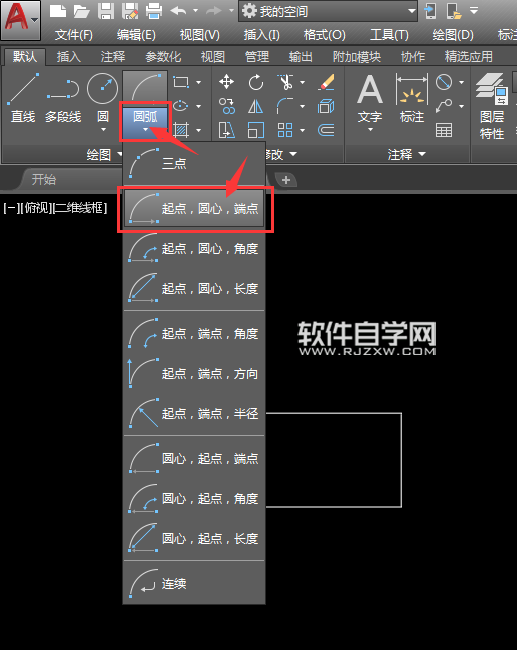Open the Quick Access customize dropdown
517x650 pixels.
(474, 11)
